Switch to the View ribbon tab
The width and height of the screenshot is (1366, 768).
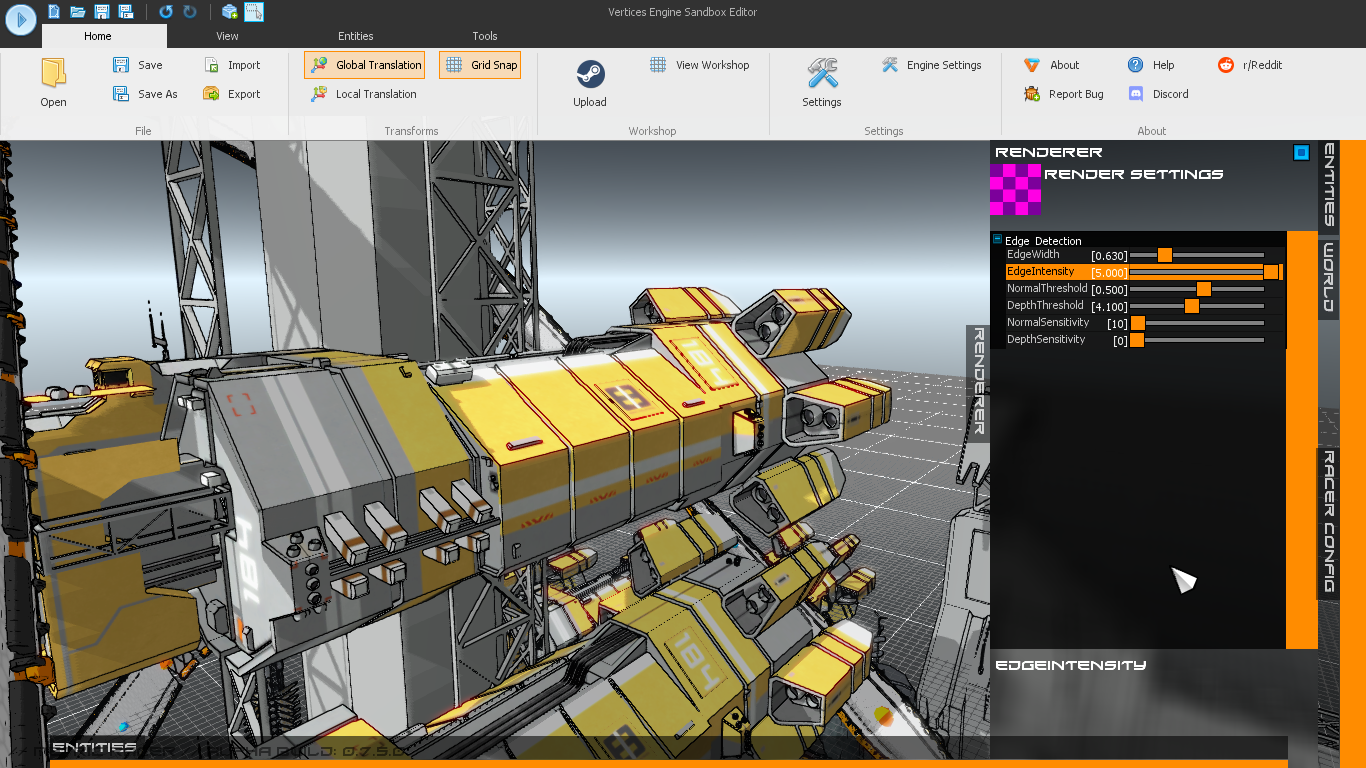[x=227, y=36]
